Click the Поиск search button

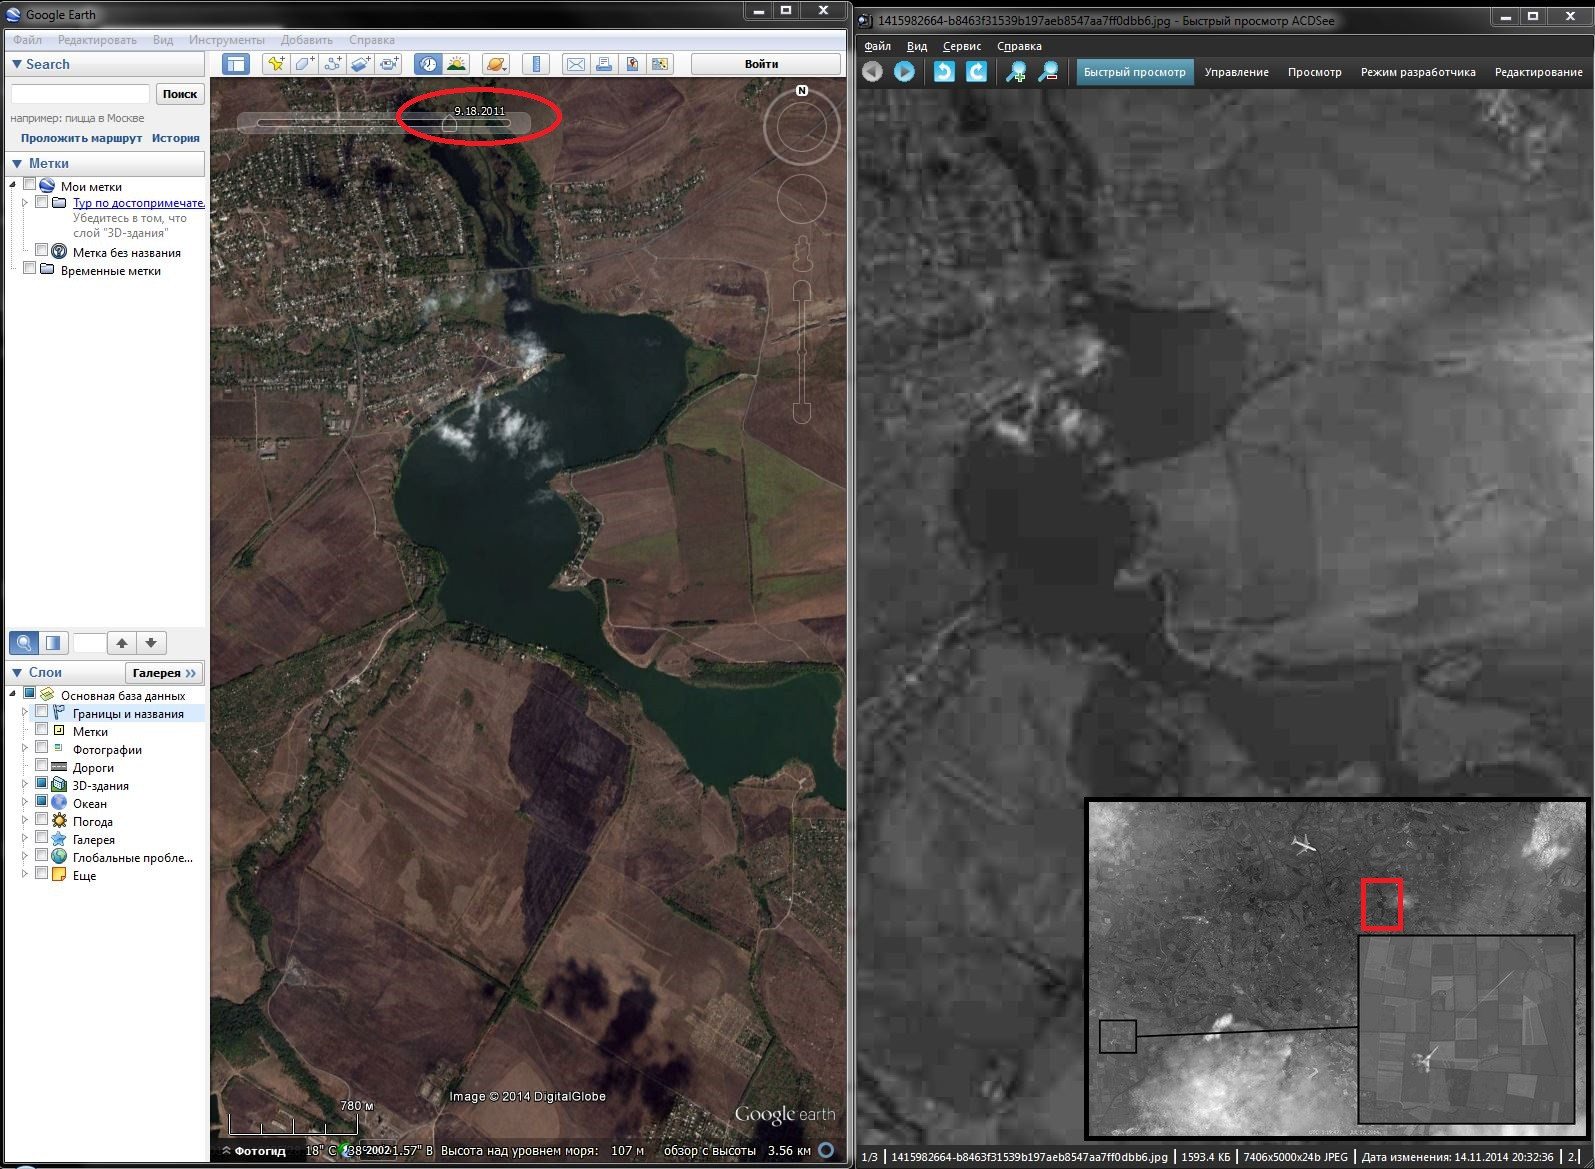click(x=180, y=94)
